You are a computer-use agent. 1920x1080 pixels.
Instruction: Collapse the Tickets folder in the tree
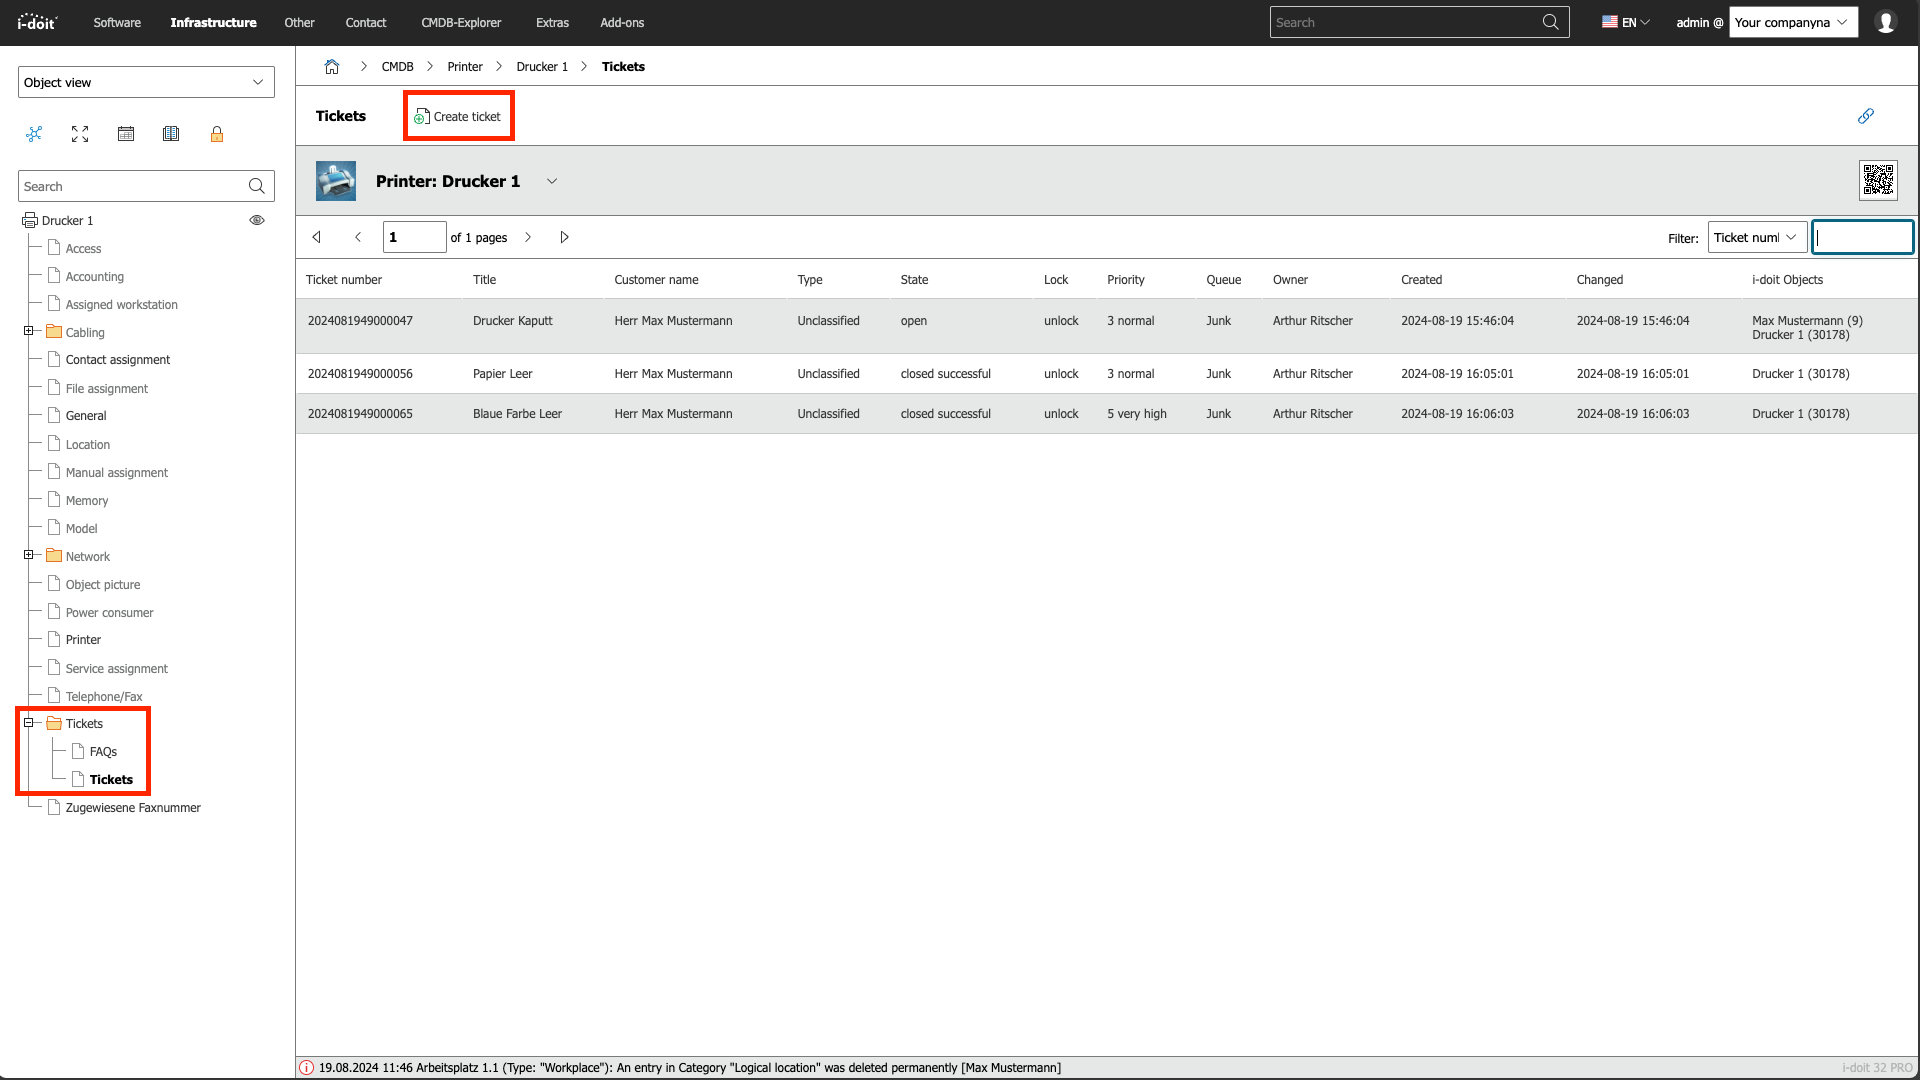(x=29, y=723)
